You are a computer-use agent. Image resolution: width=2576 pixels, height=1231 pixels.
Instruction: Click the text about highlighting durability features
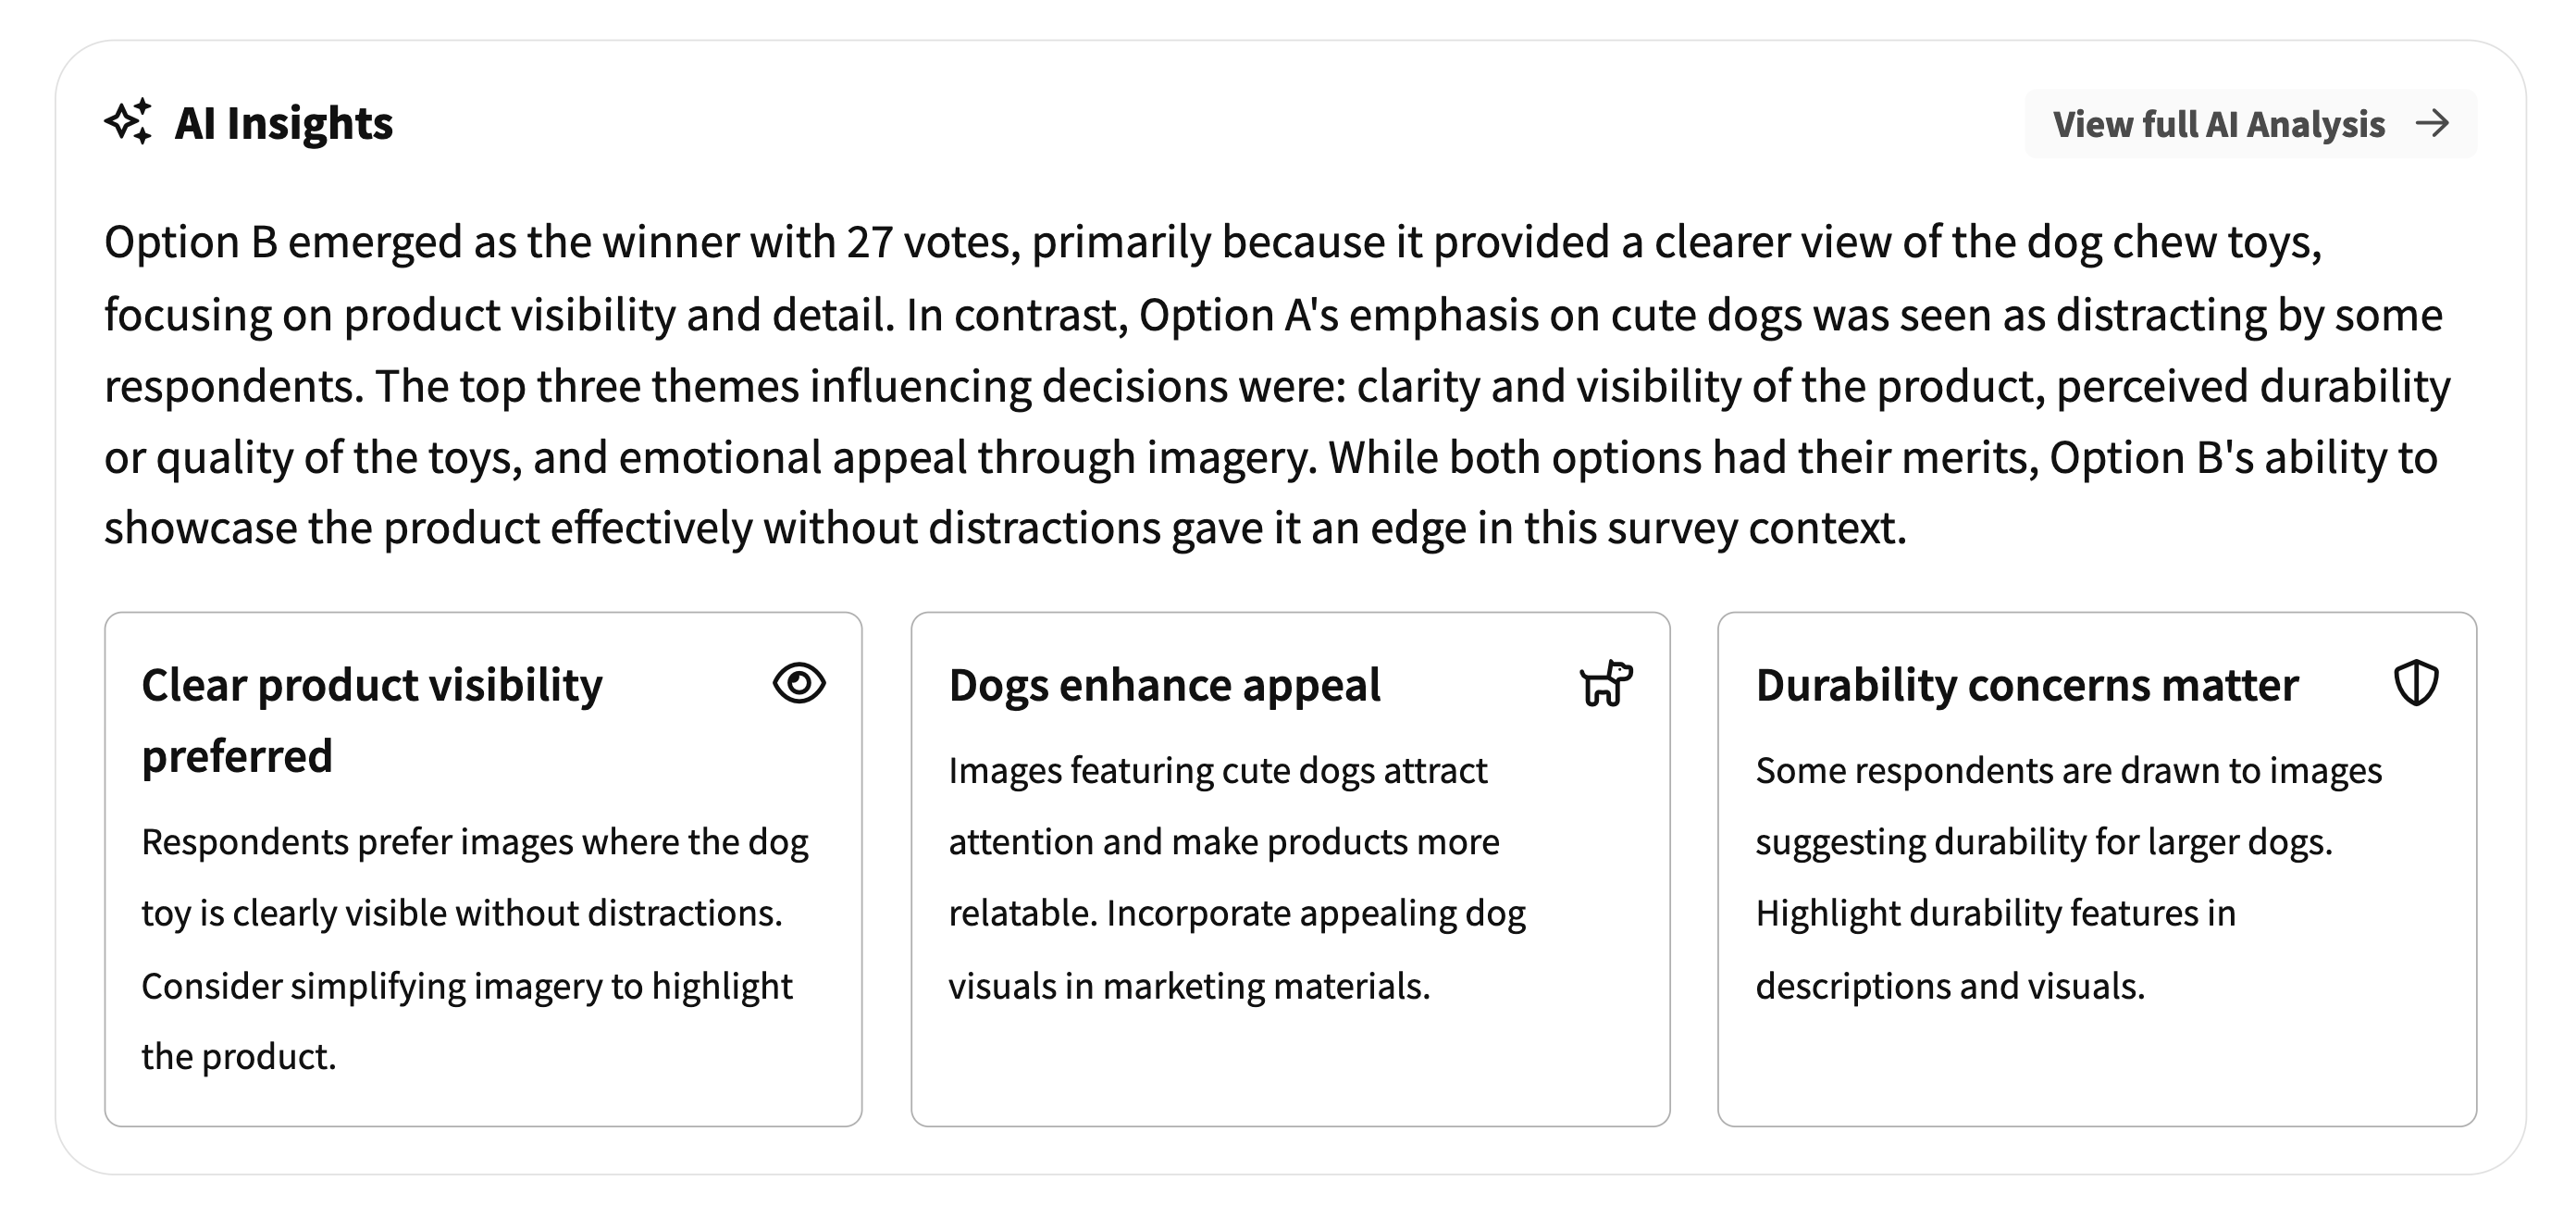(x=1996, y=949)
